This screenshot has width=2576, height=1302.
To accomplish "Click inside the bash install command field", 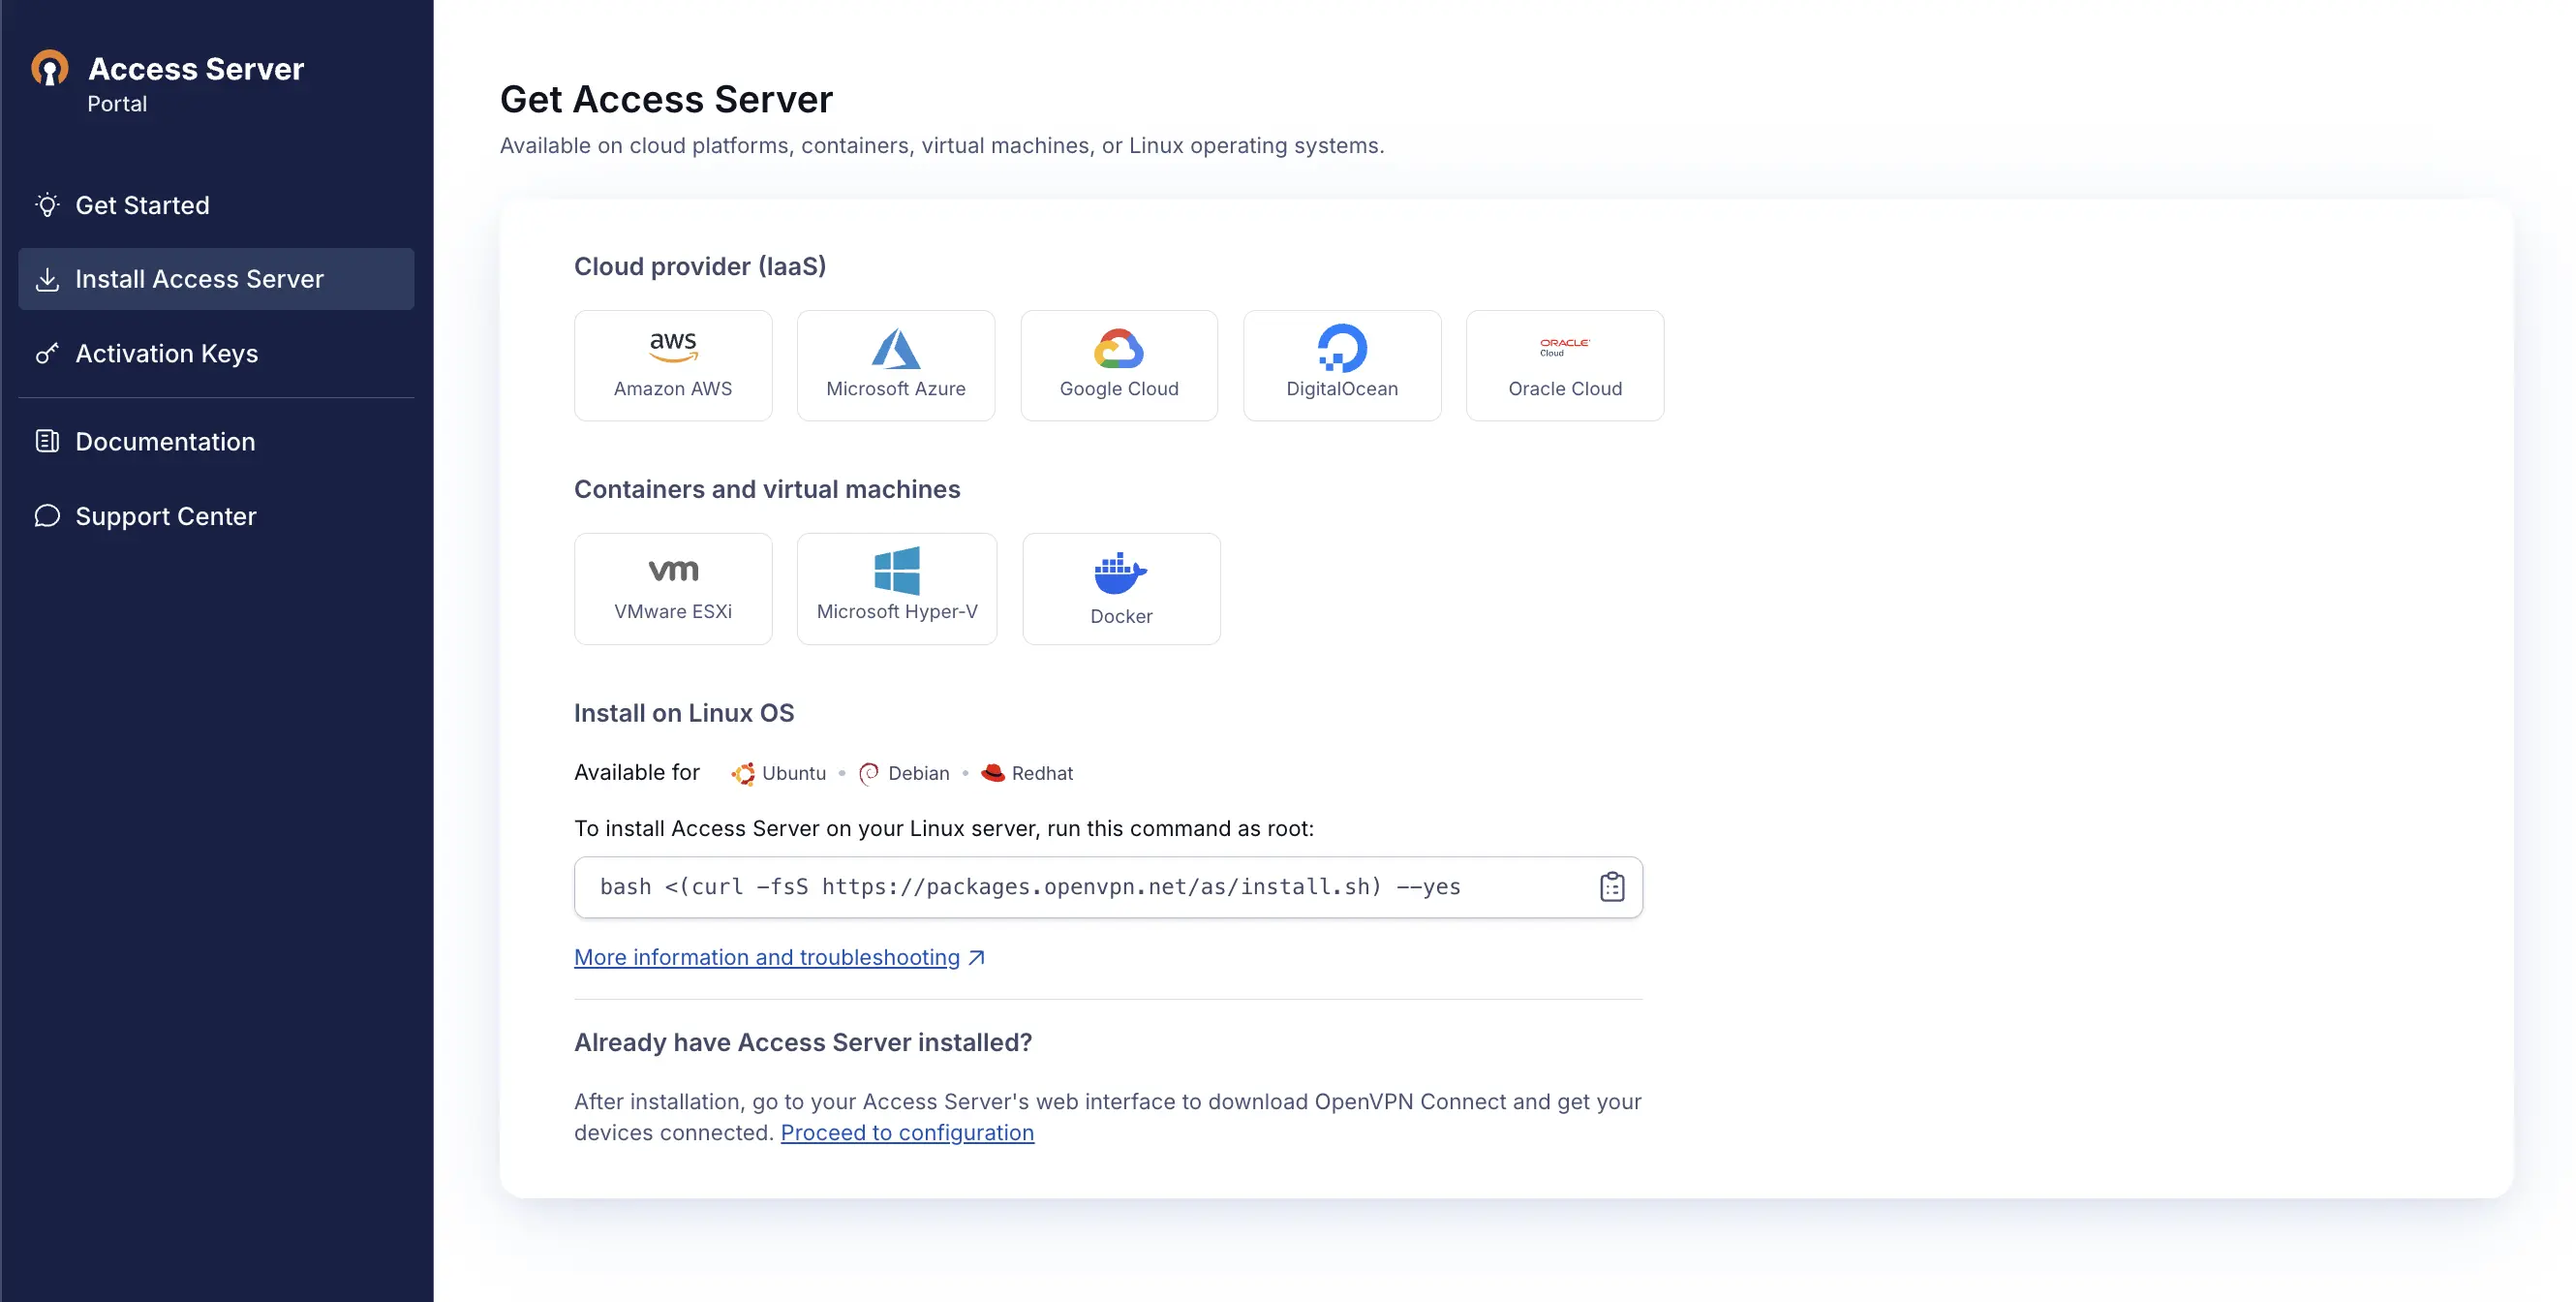I will tap(1030, 887).
